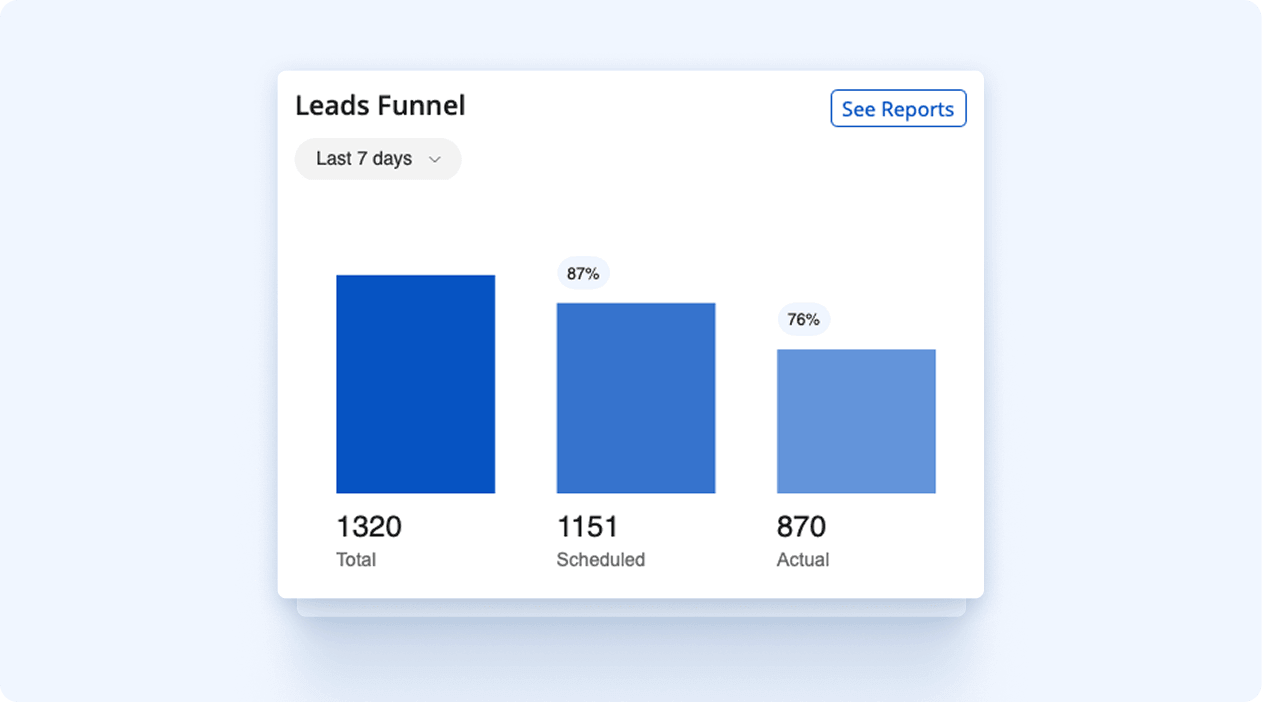Click the 870 actual count

(x=801, y=527)
